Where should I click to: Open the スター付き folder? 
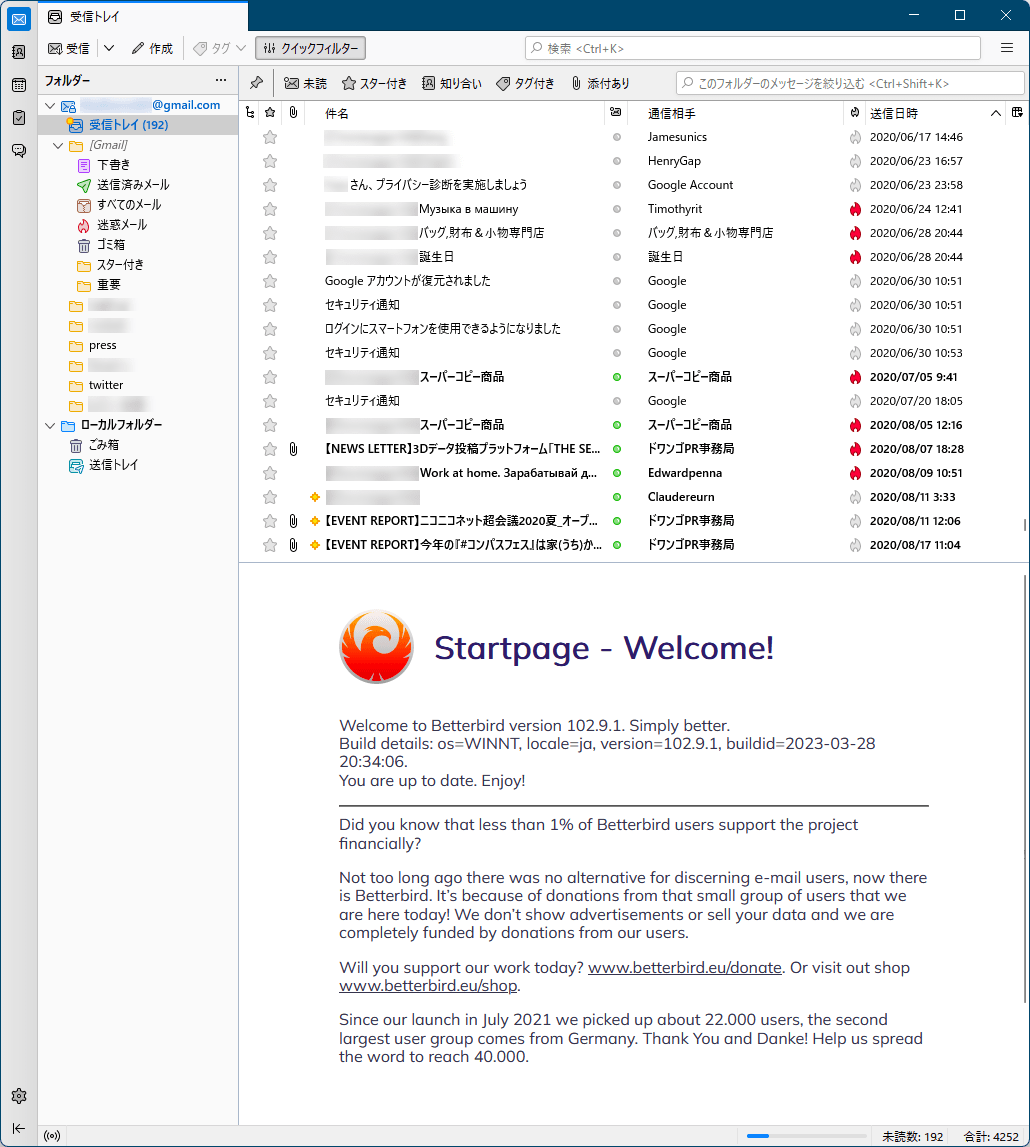138,265
